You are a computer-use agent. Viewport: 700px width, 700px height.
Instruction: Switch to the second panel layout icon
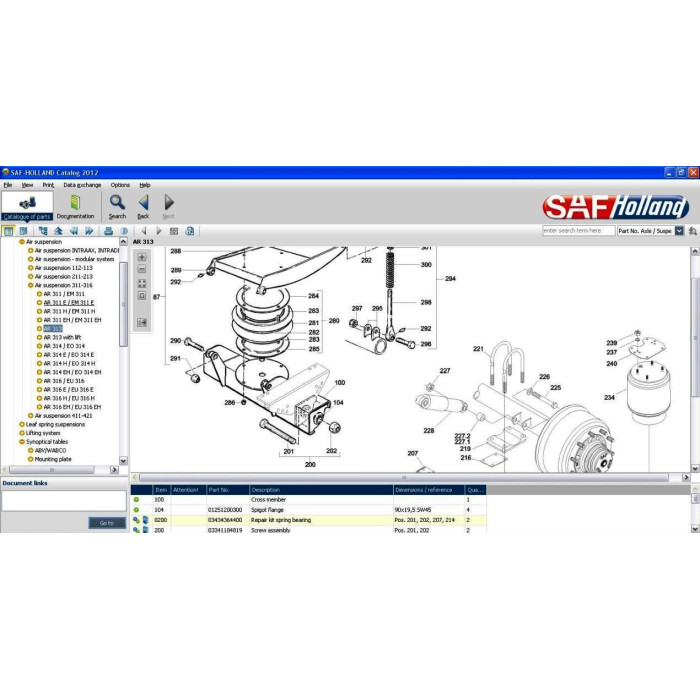[24, 231]
